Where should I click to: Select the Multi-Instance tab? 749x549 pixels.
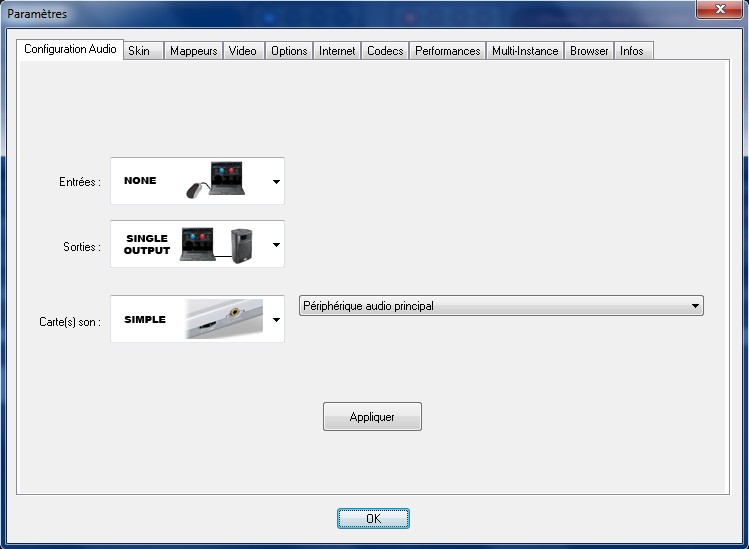coord(525,51)
